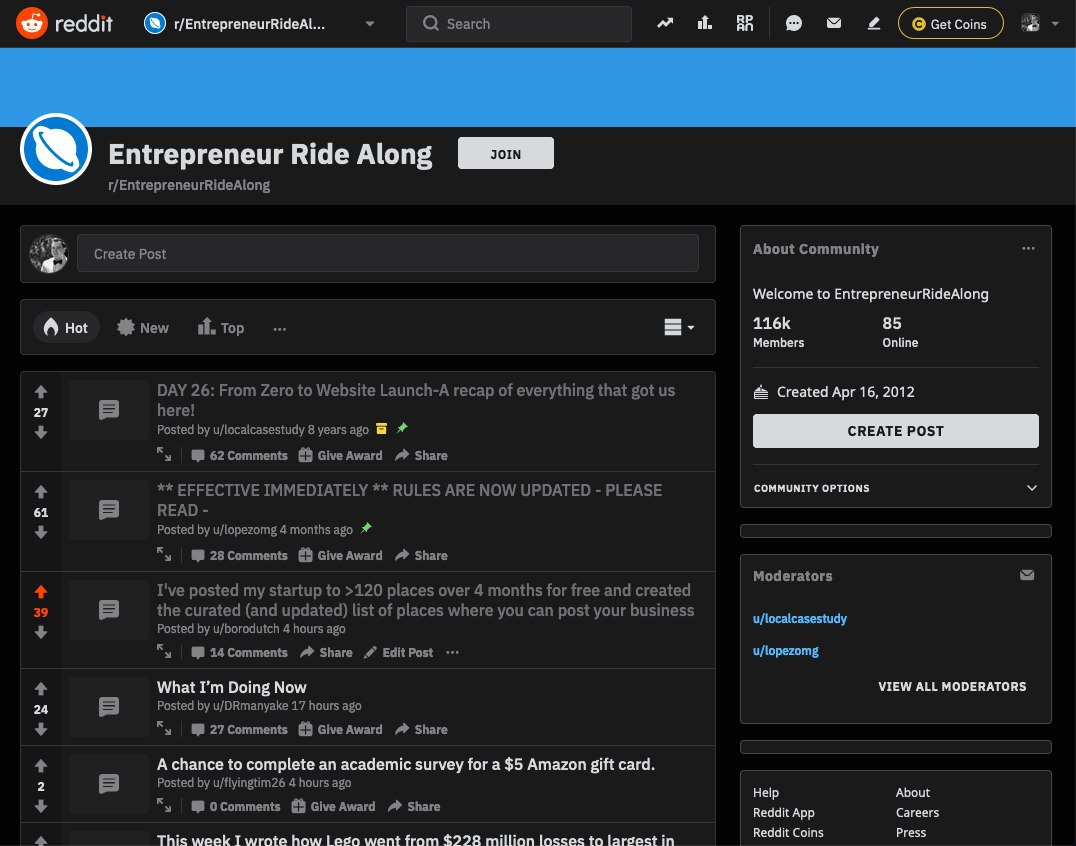Message the moderators via envelope icon

tap(1027, 575)
